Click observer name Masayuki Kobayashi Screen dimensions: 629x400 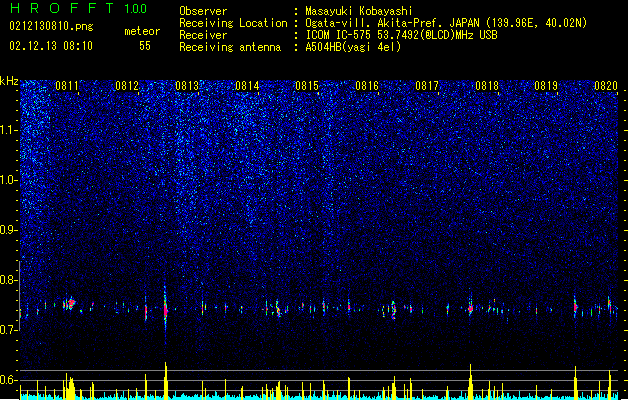(x=359, y=11)
